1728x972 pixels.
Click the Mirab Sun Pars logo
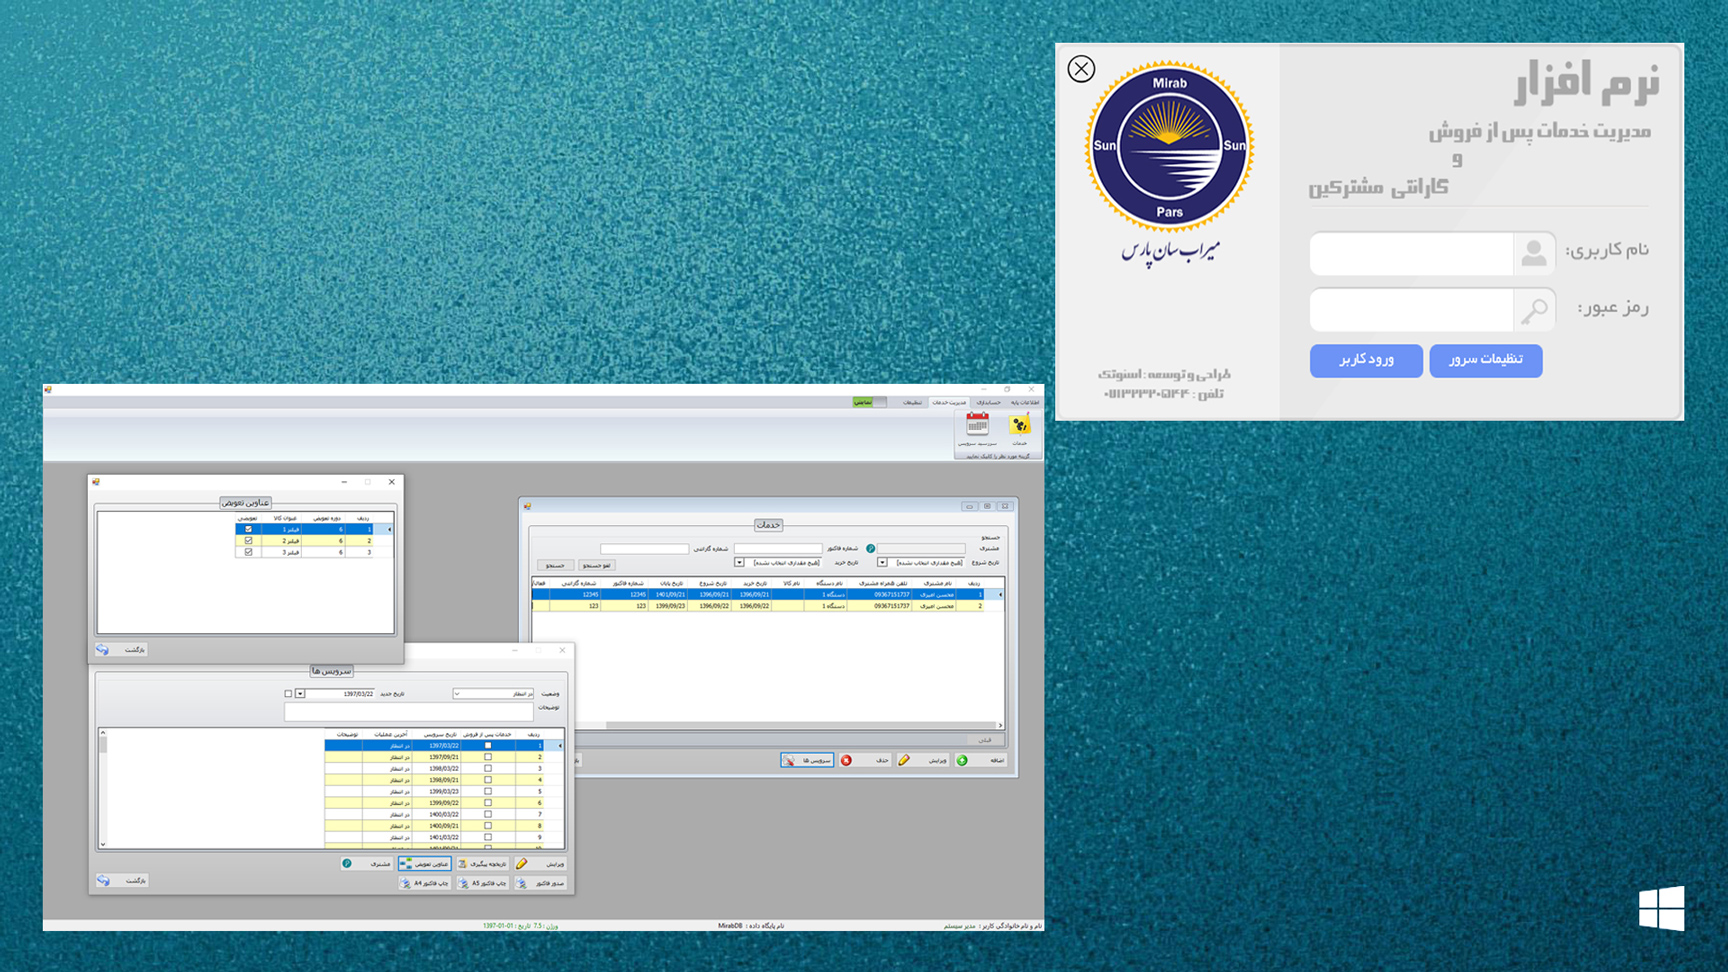[x=1169, y=147]
